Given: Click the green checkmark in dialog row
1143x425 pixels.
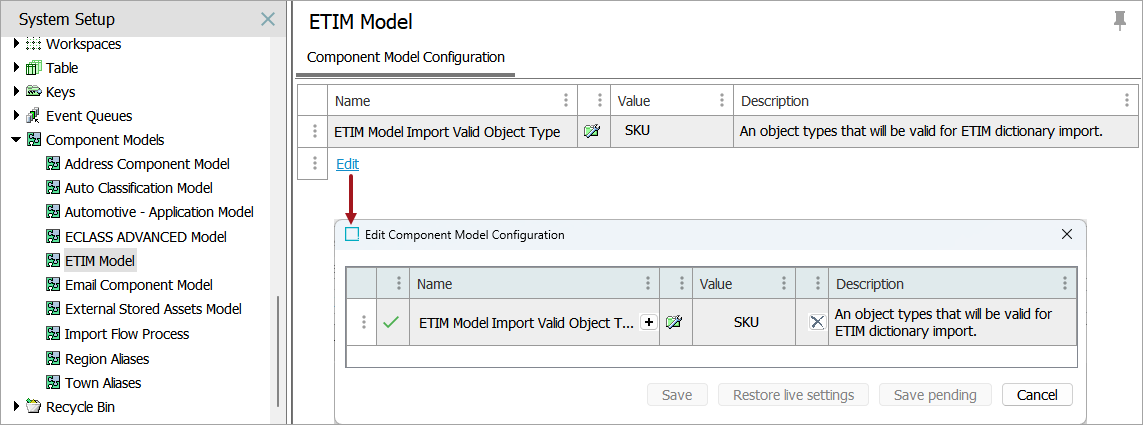Looking at the screenshot, I should [x=391, y=322].
